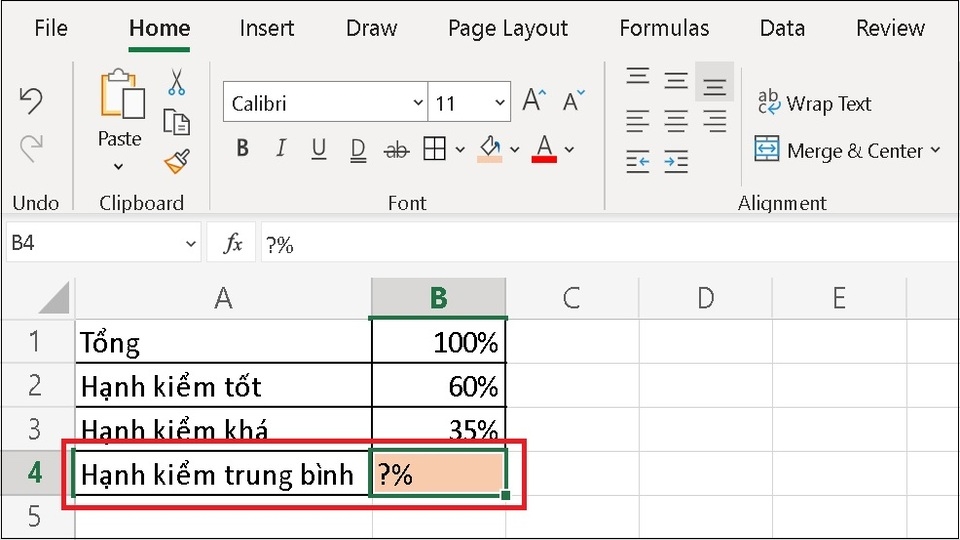The height and width of the screenshot is (540, 960).
Task: Toggle Double Underline formatting
Action: click(x=358, y=150)
